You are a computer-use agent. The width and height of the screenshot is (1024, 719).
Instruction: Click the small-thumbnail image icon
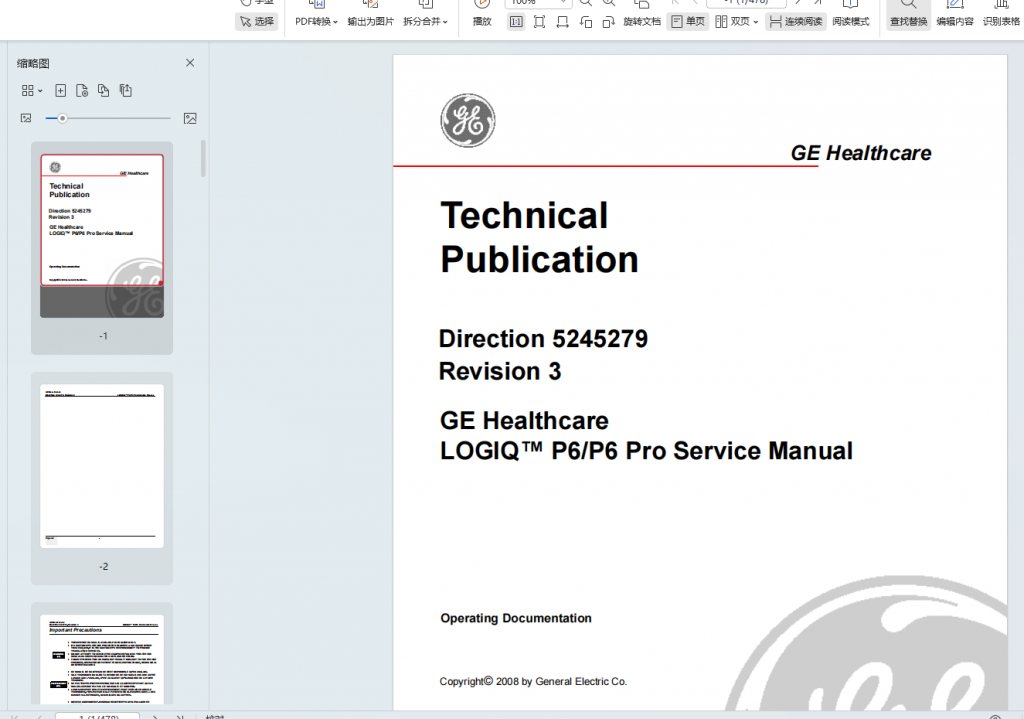click(26, 118)
